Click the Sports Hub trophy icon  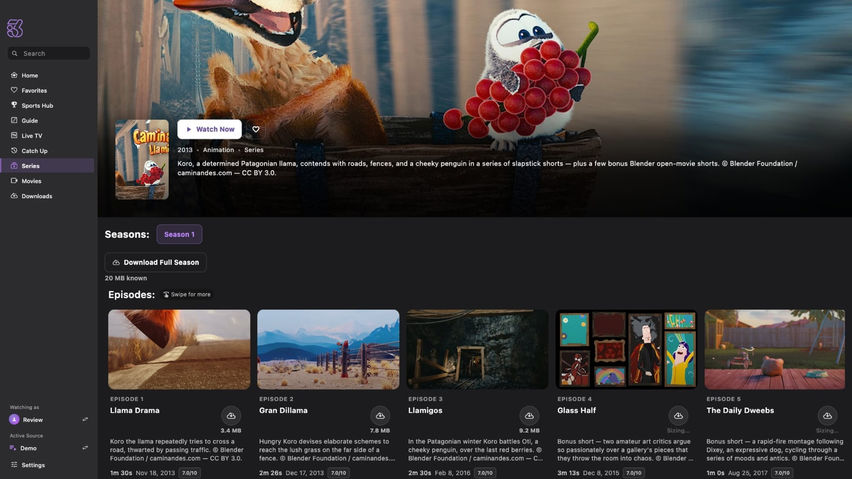tap(14, 105)
